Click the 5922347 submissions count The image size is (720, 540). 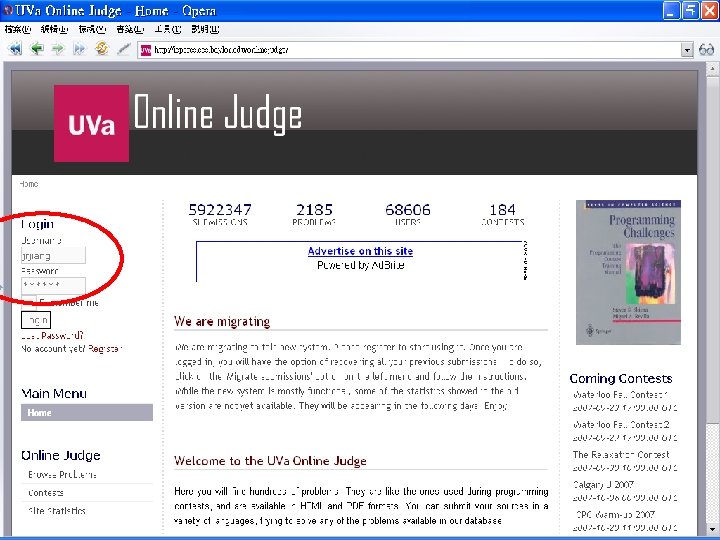pyautogui.click(x=220, y=210)
